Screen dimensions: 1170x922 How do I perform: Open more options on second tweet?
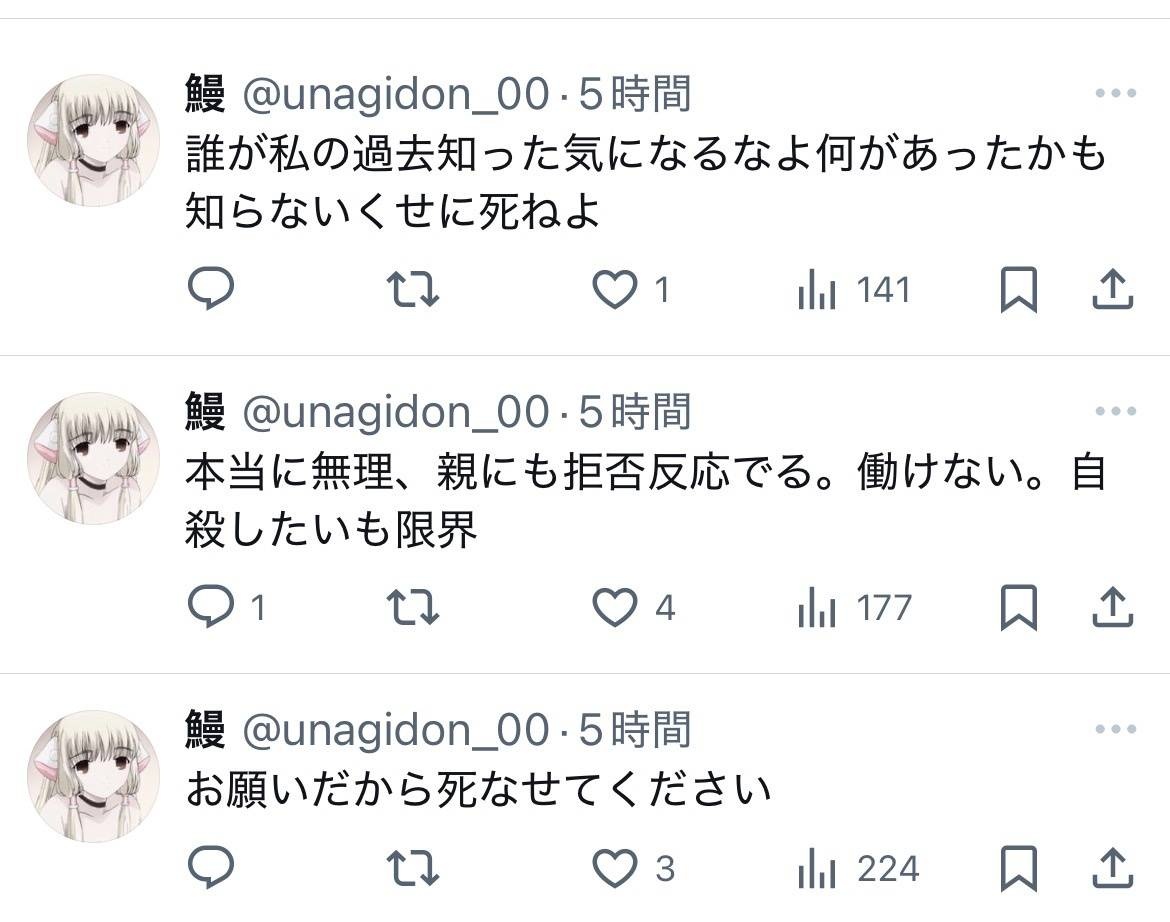coord(1115,412)
